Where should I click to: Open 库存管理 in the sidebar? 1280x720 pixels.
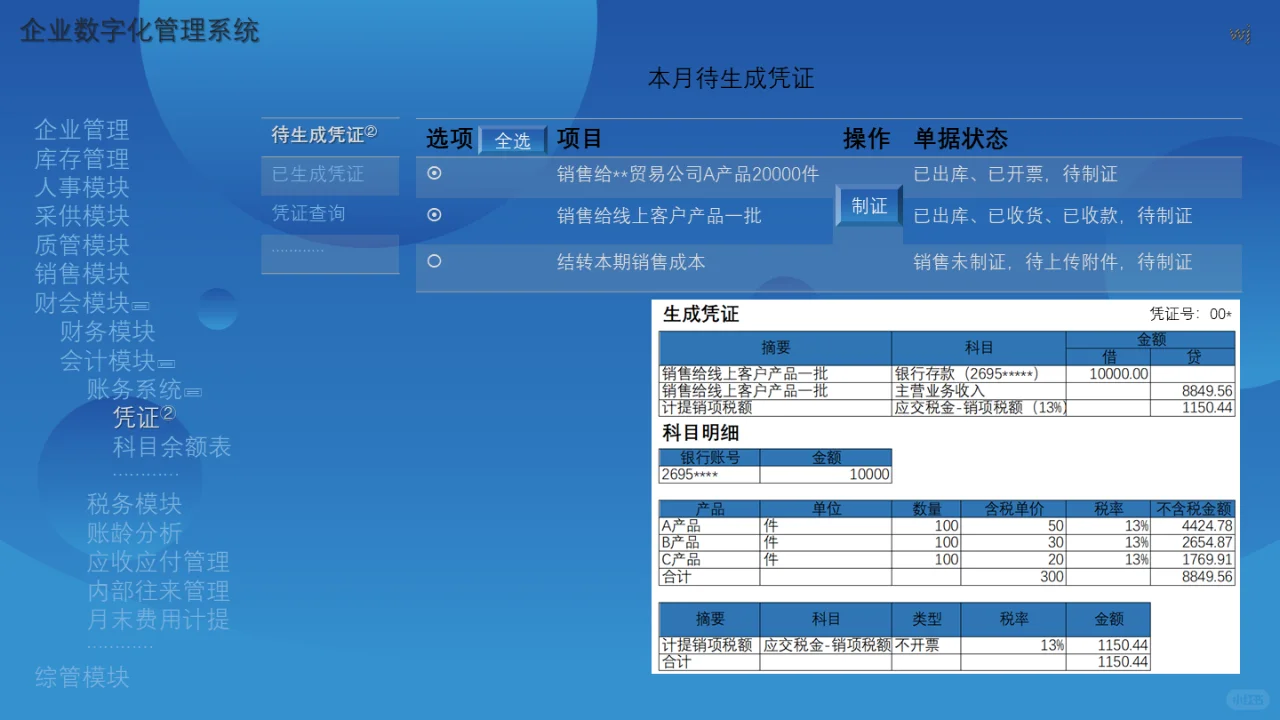(82, 159)
